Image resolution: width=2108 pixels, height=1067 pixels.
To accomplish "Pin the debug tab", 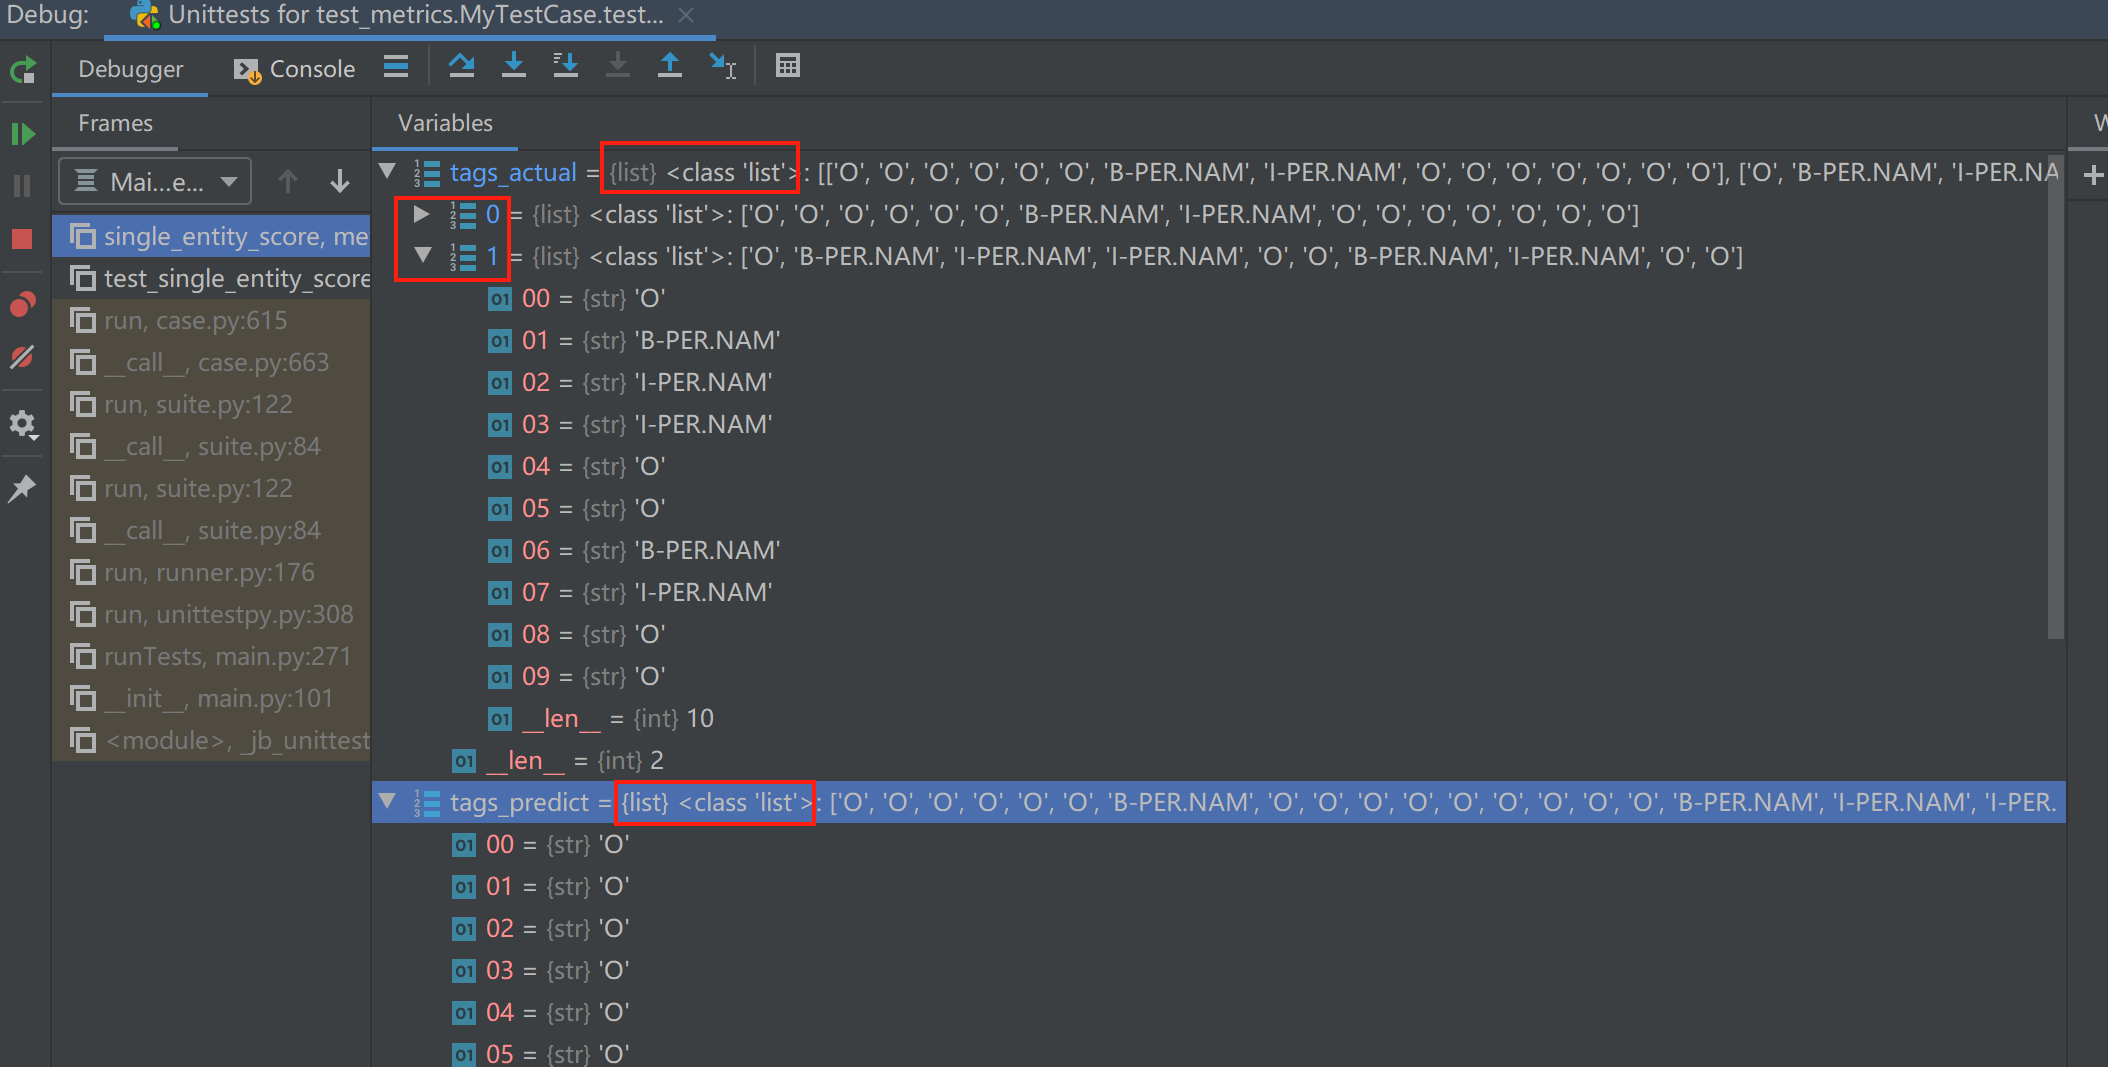I will click(x=23, y=489).
